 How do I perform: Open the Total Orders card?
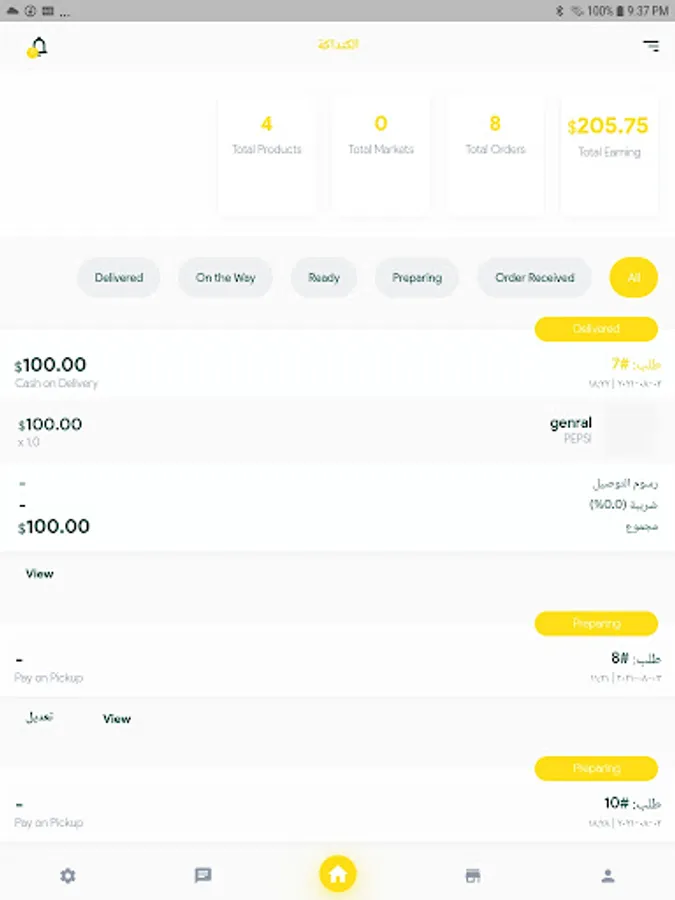point(495,155)
